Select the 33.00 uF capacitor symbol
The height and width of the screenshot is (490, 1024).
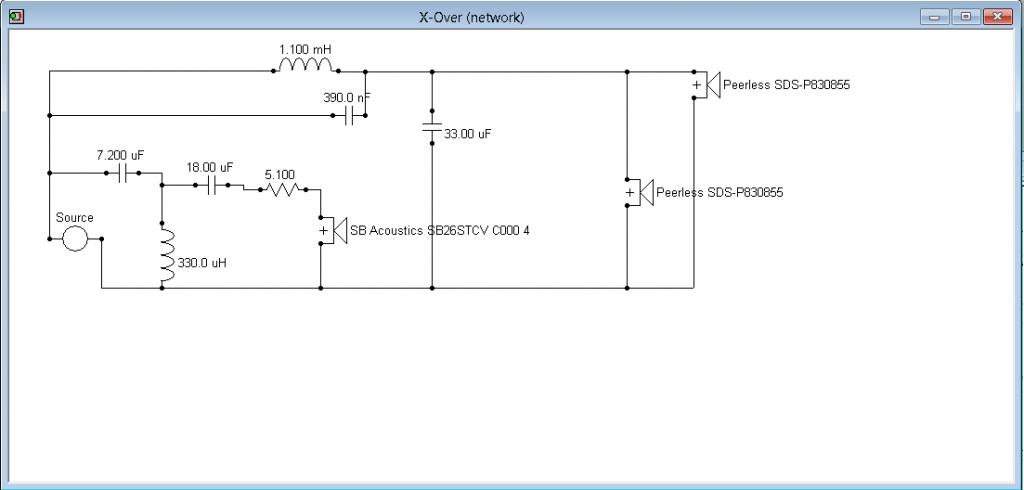pos(432,127)
